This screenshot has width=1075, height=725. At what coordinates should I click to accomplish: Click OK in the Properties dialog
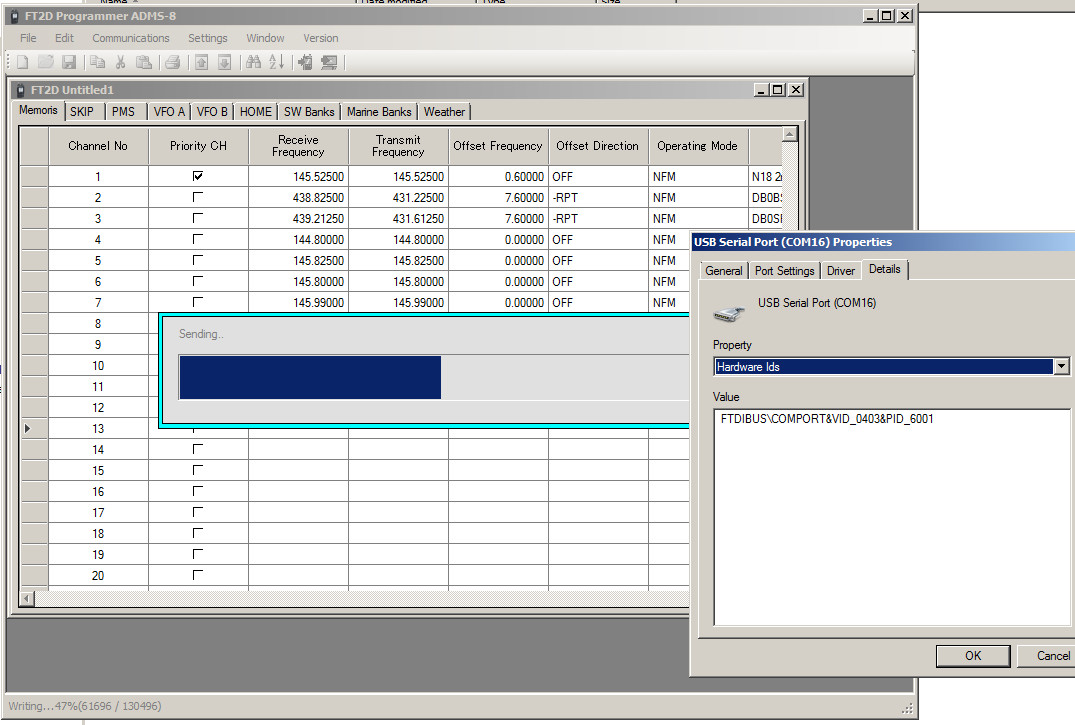click(973, 656)
